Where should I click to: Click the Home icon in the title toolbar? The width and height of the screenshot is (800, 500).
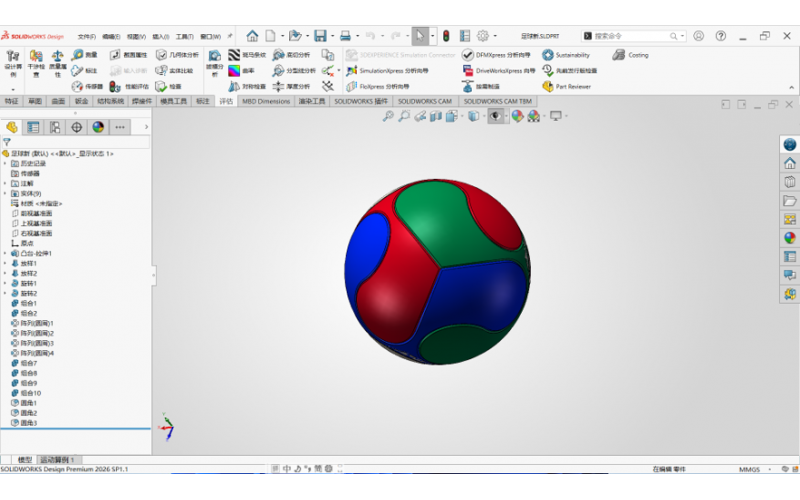[252, 36]
